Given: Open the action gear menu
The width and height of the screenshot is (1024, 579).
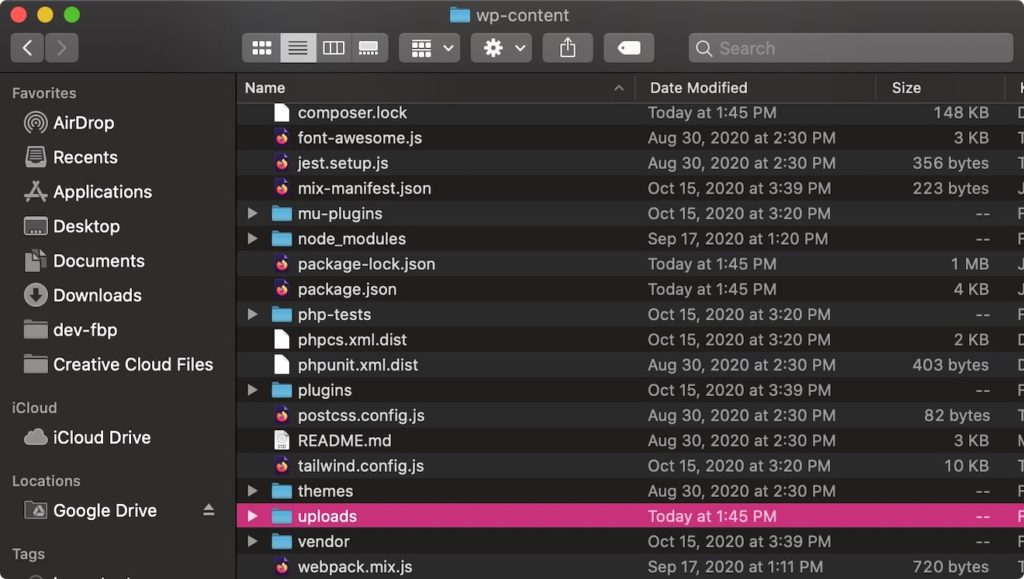Looking at the screenshot, I should pos(502,48).
